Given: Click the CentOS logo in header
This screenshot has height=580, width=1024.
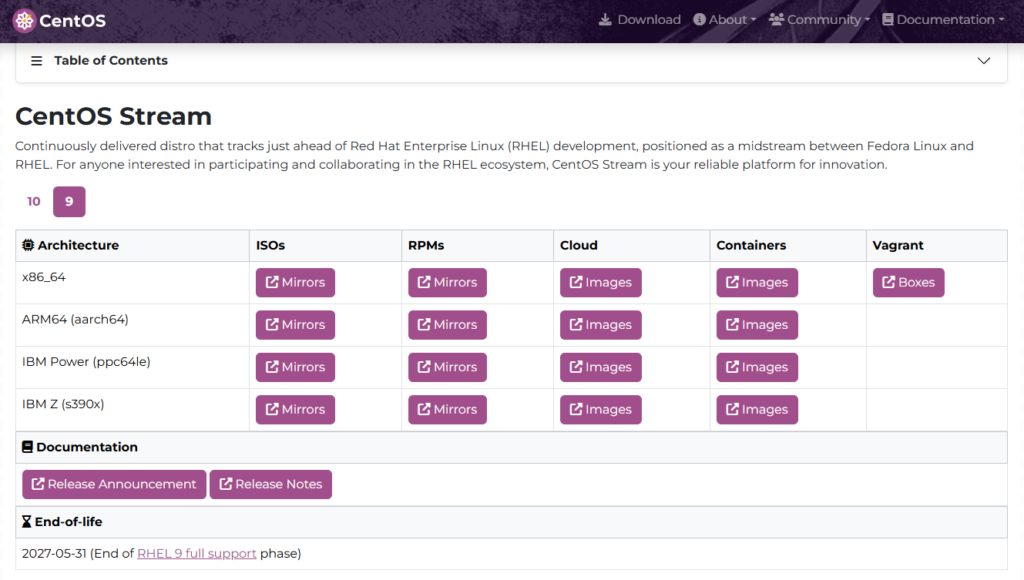Looking at the screenshot, I should pos(59,20).
